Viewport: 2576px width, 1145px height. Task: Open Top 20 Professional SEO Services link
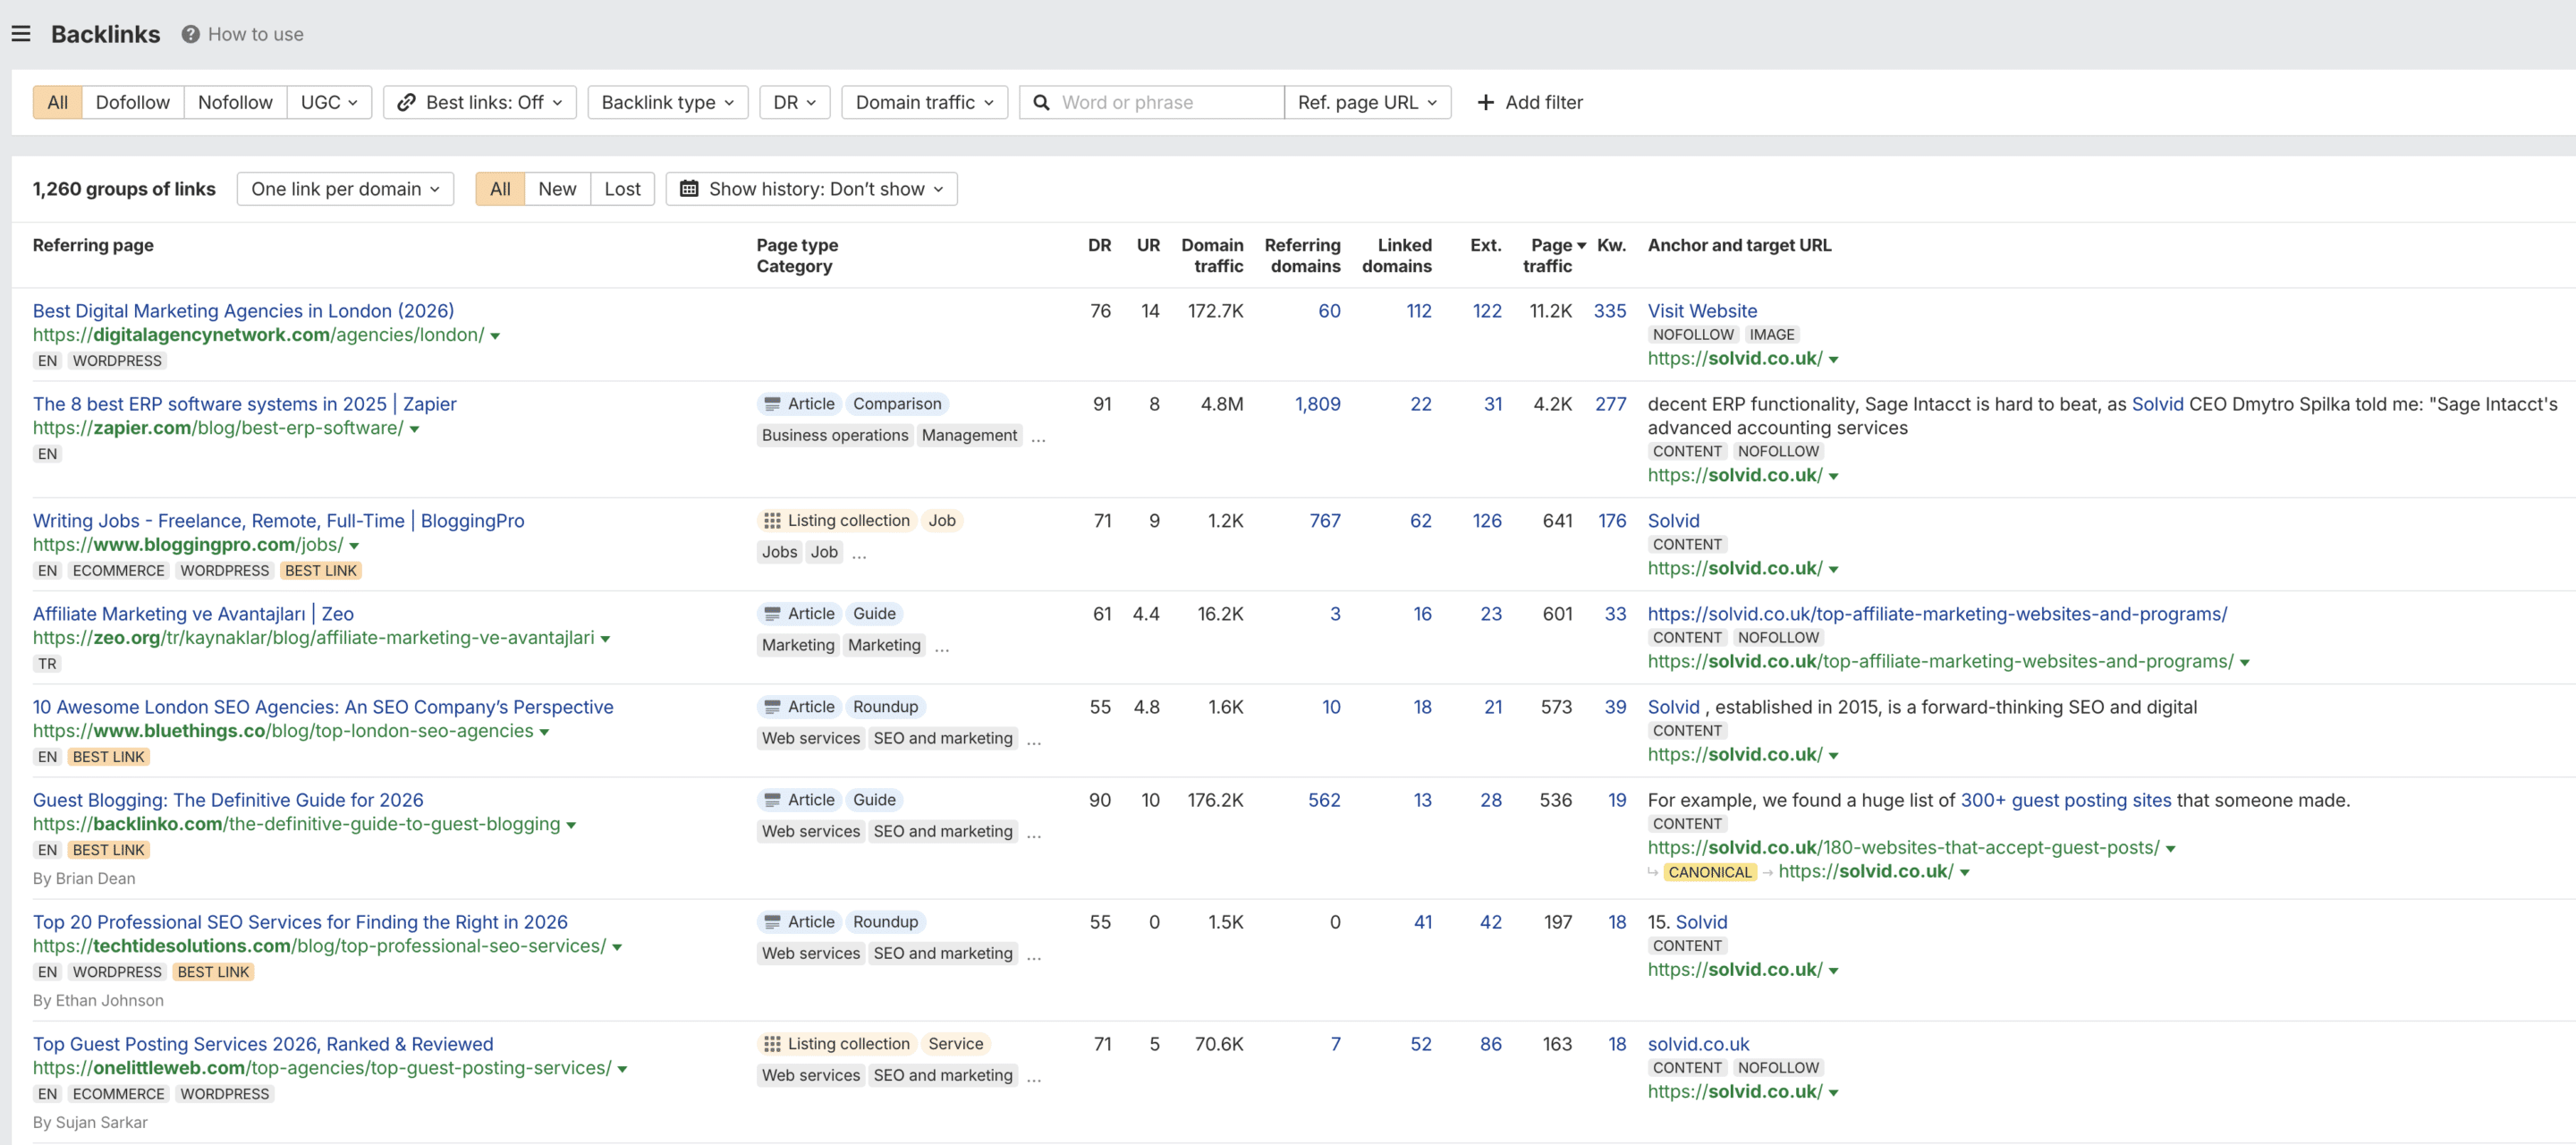pos(300,922)
